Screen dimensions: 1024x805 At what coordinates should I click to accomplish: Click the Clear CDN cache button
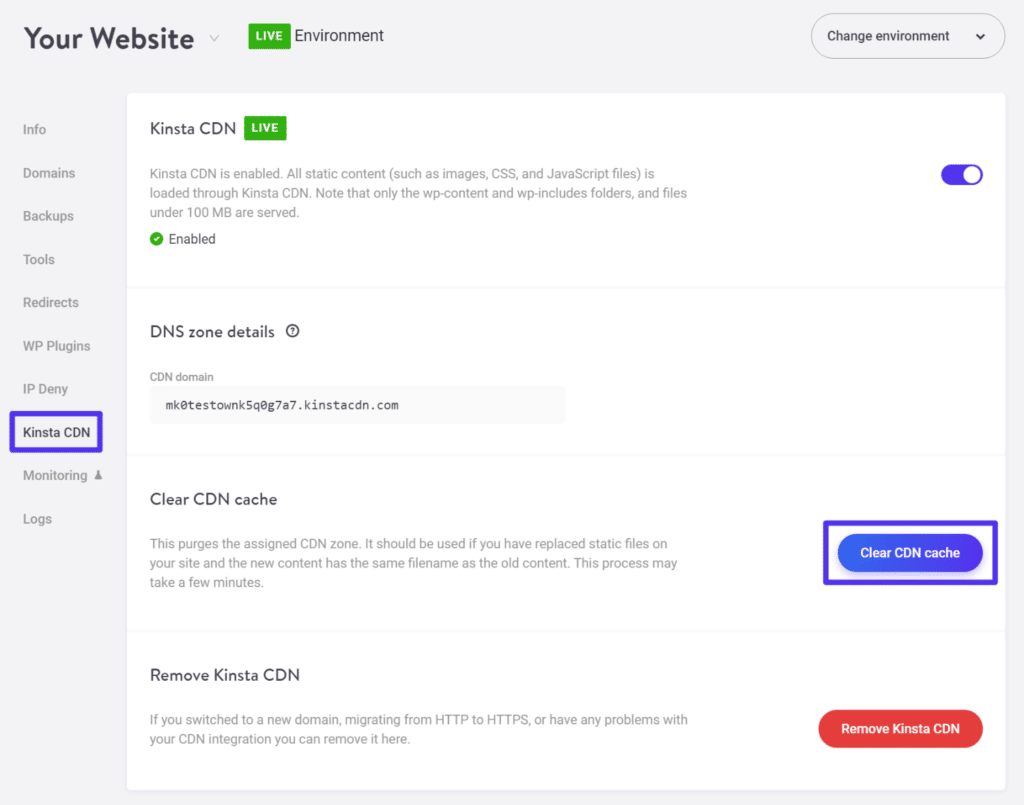tap(909, 552)
